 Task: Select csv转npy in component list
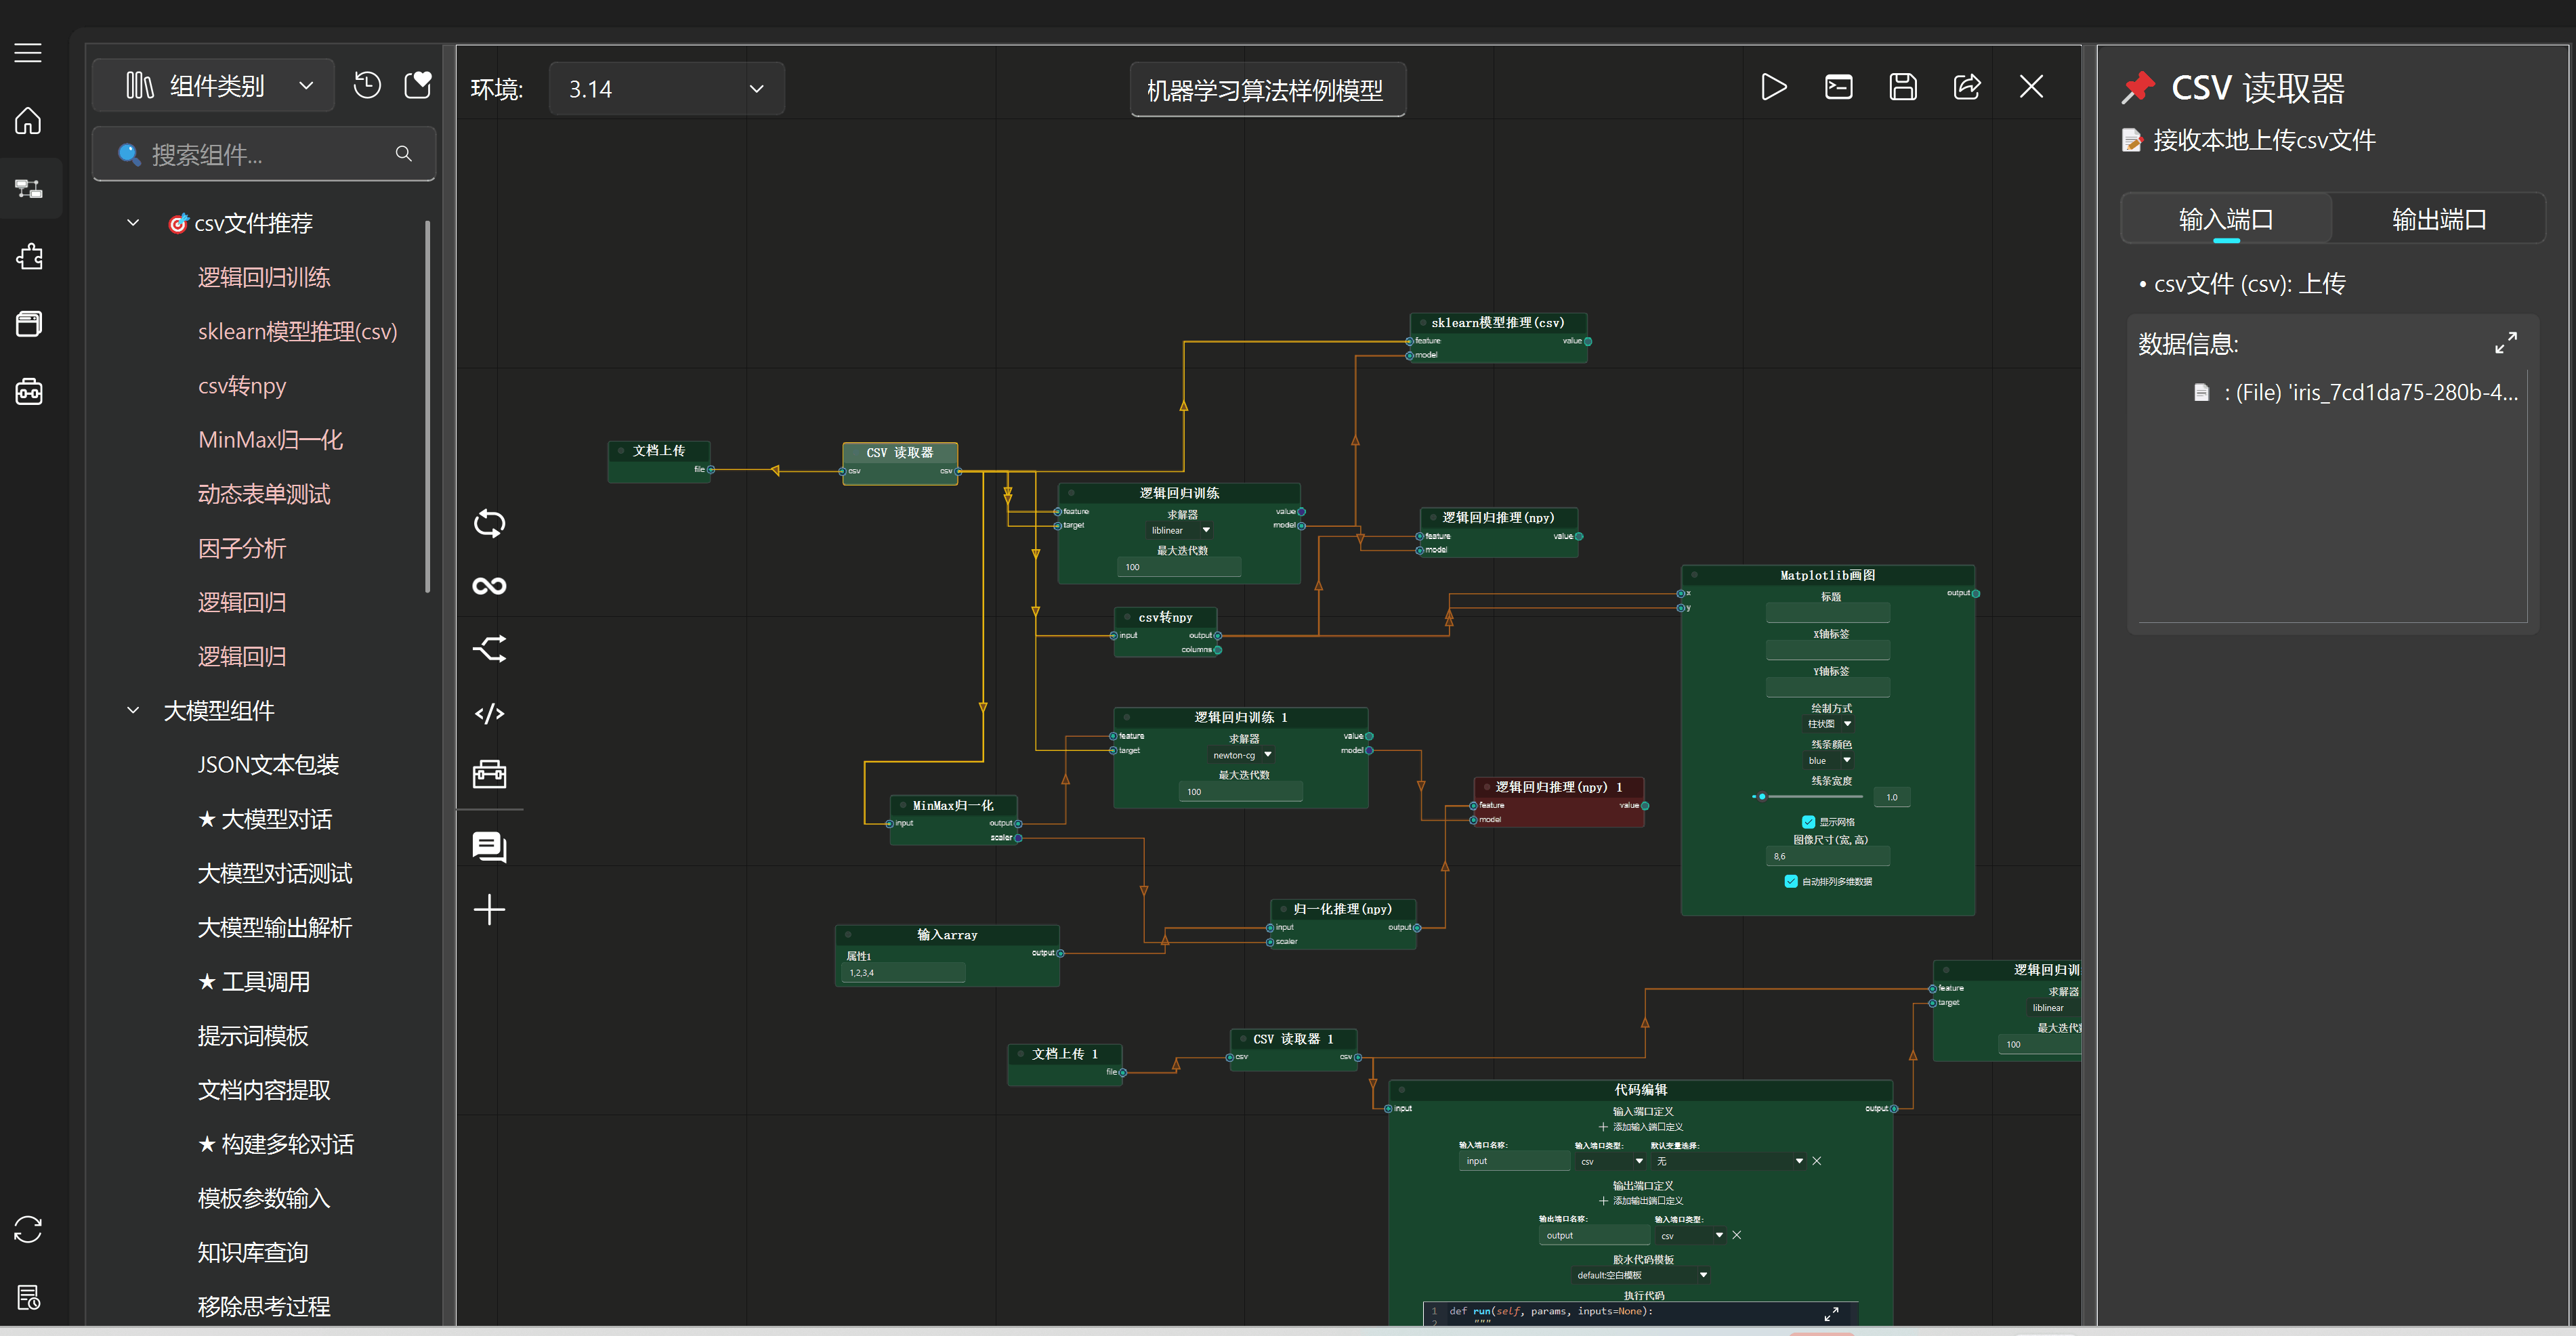242,386
